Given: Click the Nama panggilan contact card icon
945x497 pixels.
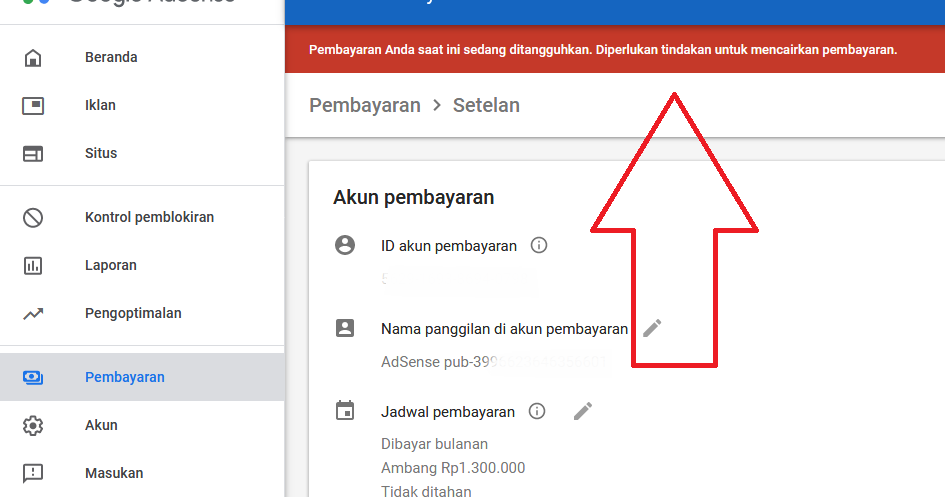Looking at the screenshot, I should click(345, 328).
